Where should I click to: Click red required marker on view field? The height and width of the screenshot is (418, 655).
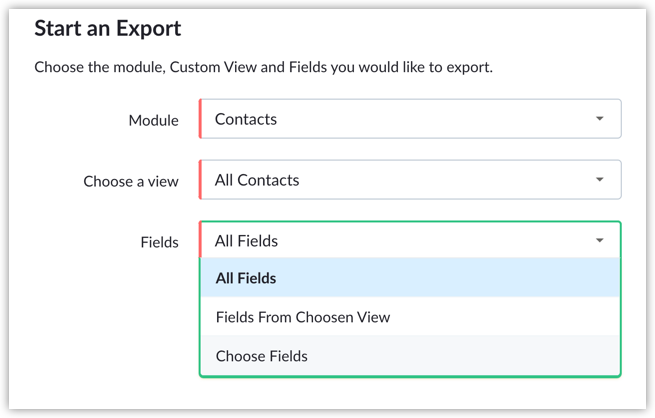(201, 180)
